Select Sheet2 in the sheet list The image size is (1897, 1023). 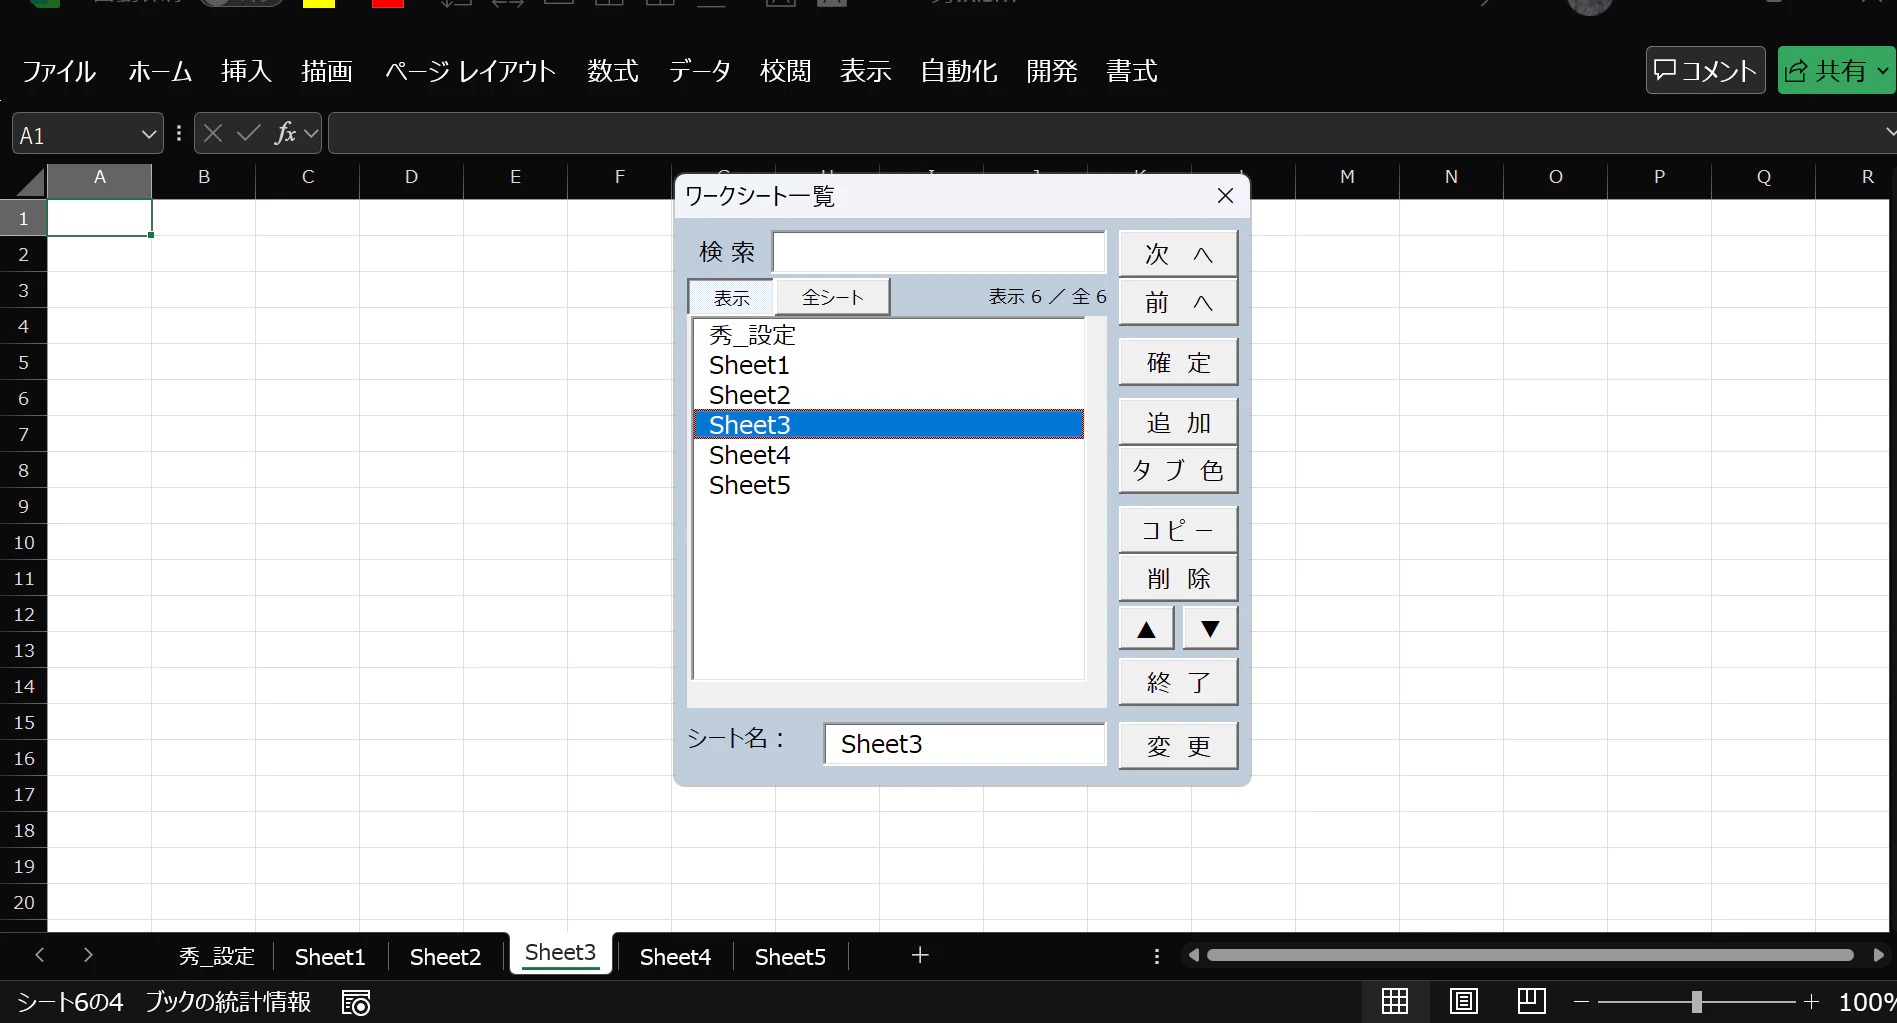(x=888, y=395)
